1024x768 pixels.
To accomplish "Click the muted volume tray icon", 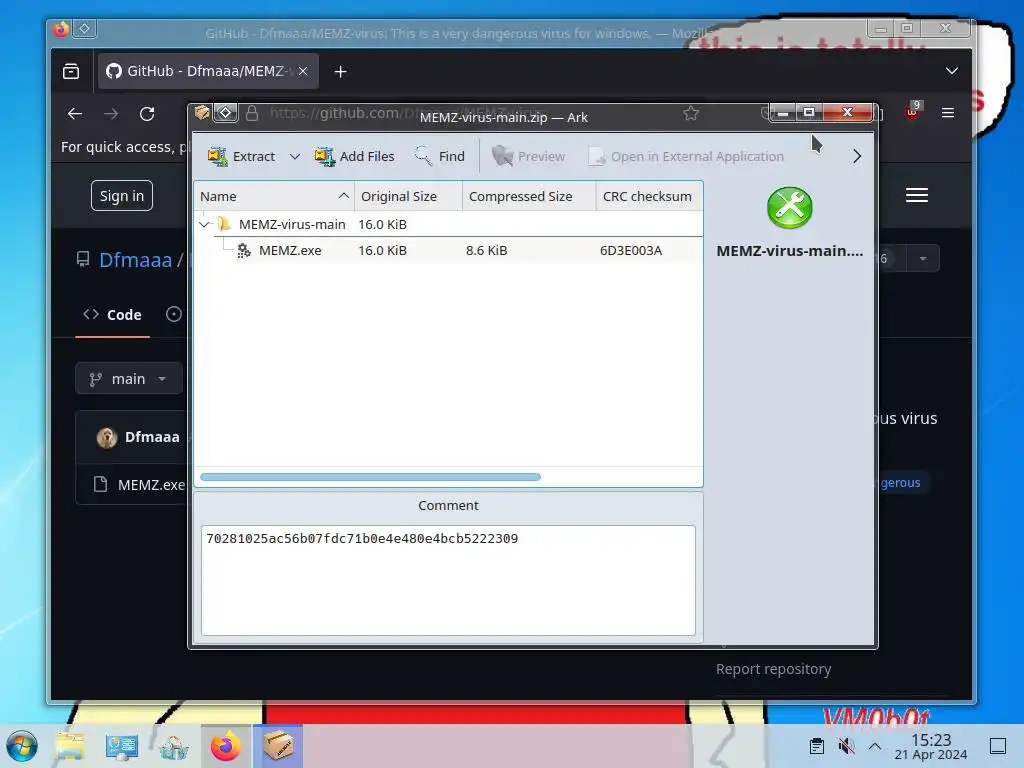I will pyautogui.click(x=846, y=746).
